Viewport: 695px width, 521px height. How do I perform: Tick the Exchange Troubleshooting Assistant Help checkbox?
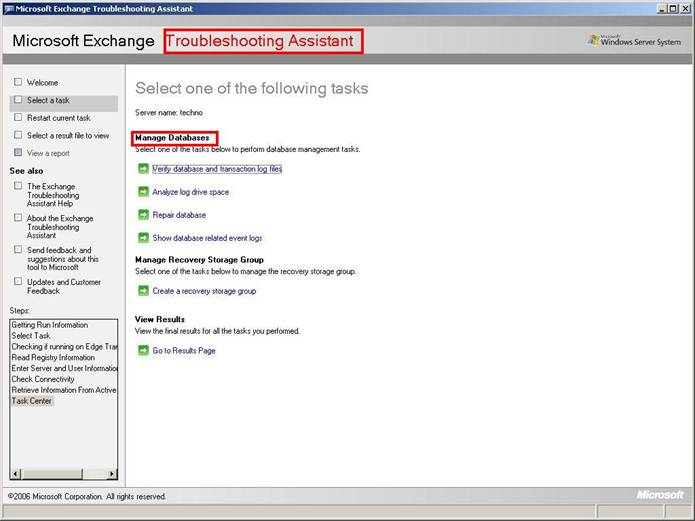coord(18,186)
